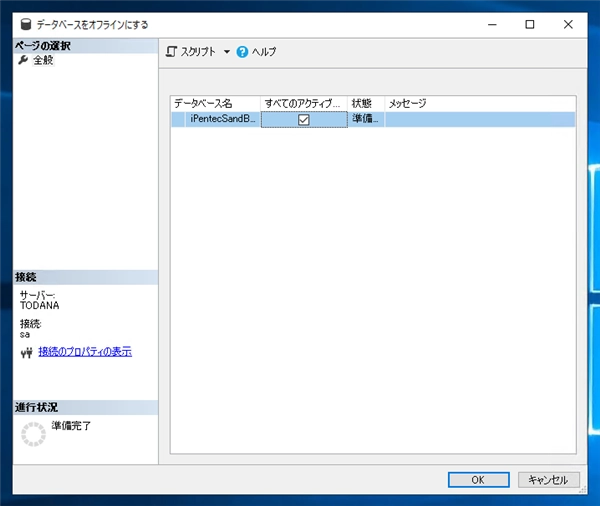Maximize the dialog window

coord(530,24)
